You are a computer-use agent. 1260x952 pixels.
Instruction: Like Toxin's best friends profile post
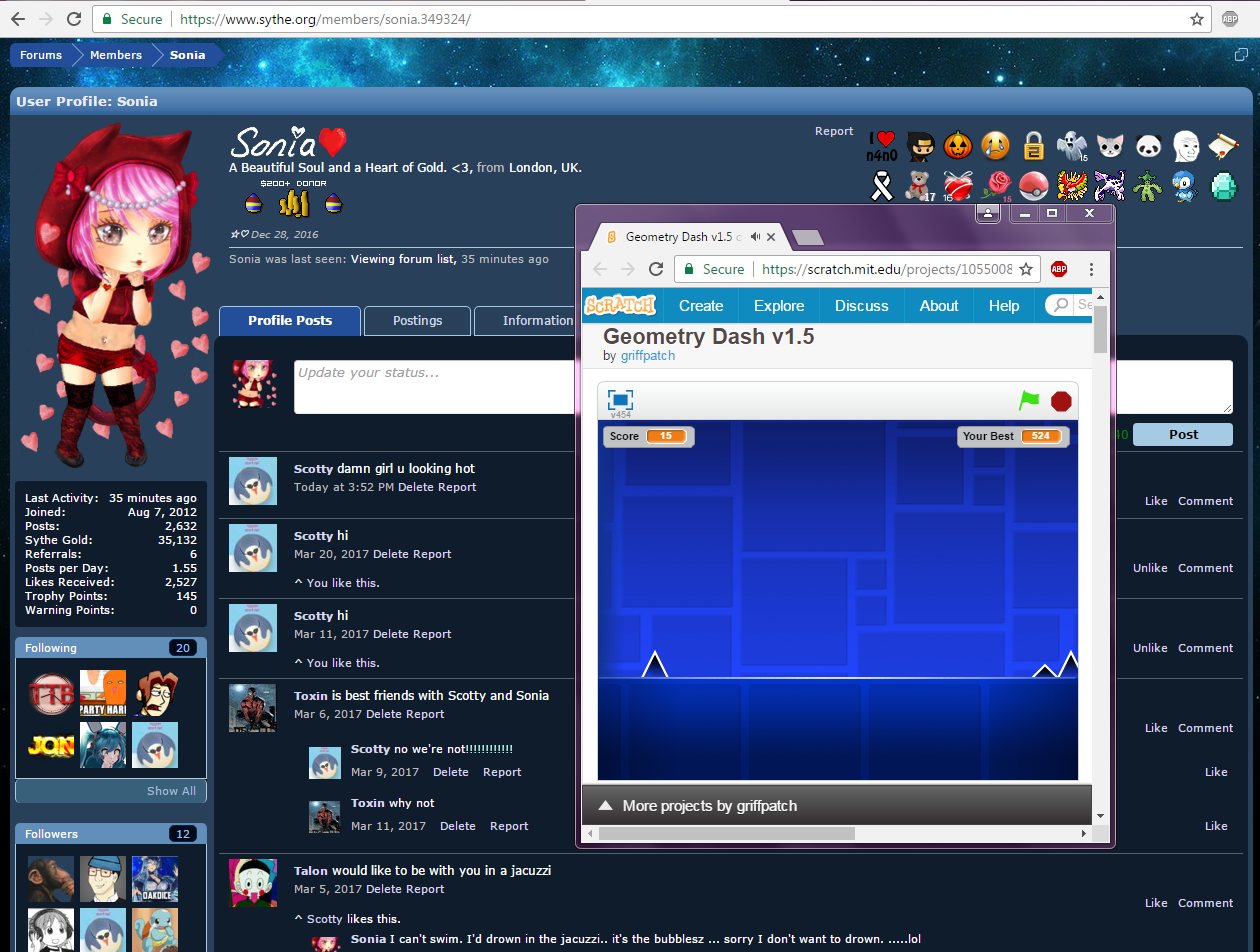(1156, 728)
